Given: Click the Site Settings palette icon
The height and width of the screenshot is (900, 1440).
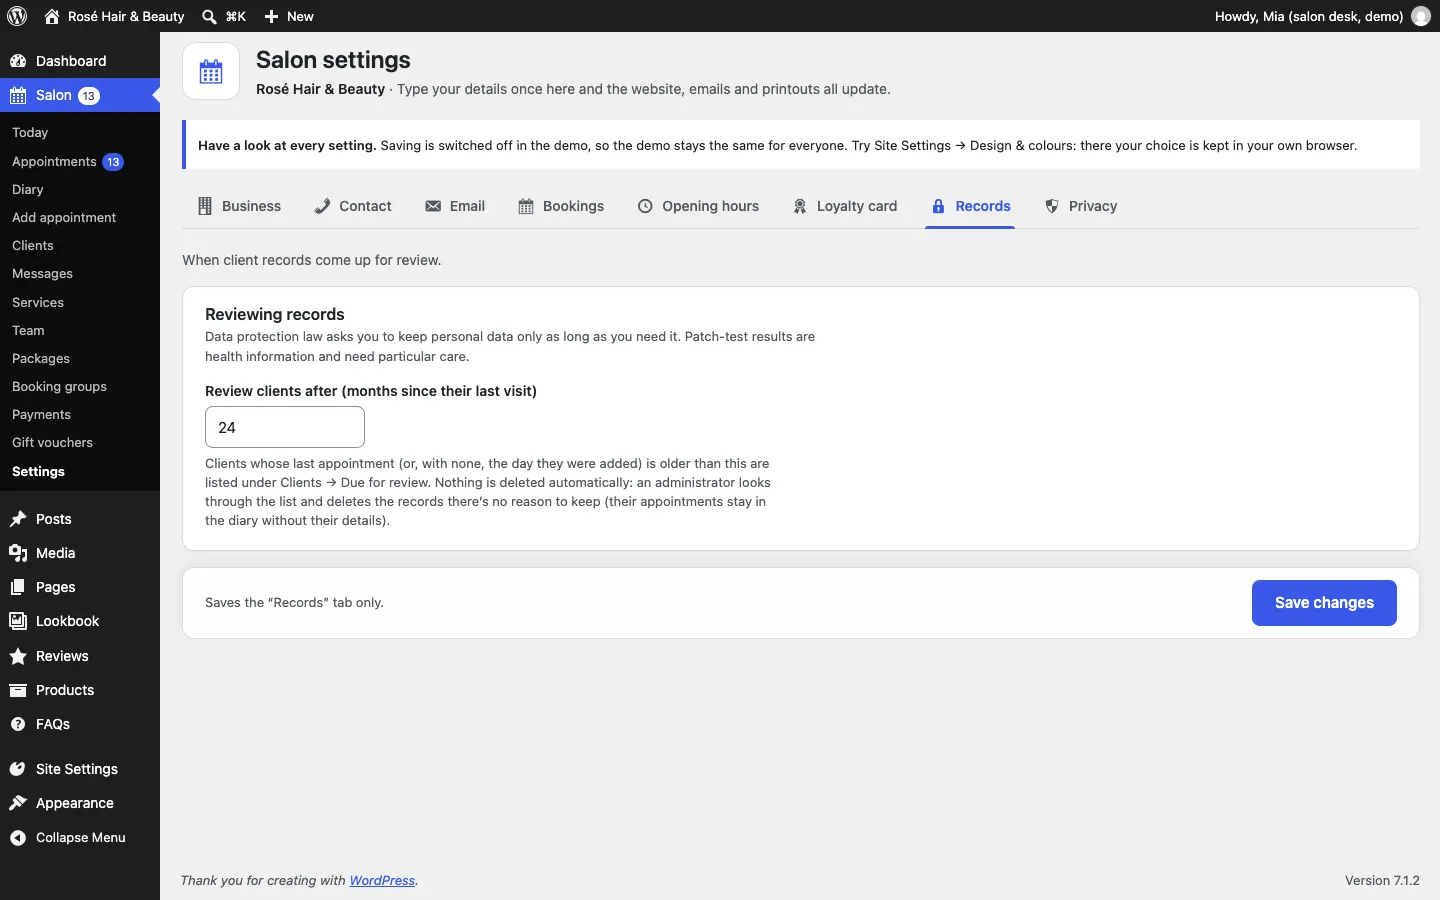Looking at the screenshot, I should pos(18,769).
